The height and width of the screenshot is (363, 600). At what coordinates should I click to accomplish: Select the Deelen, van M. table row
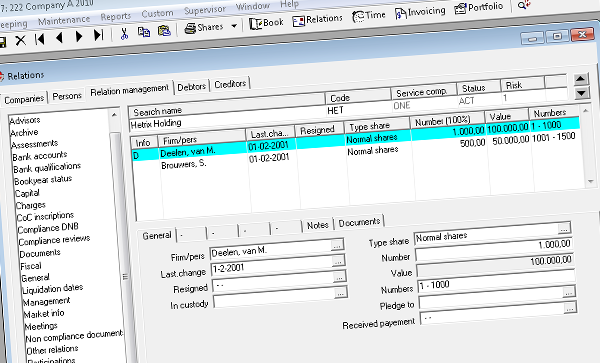(355, 140)
